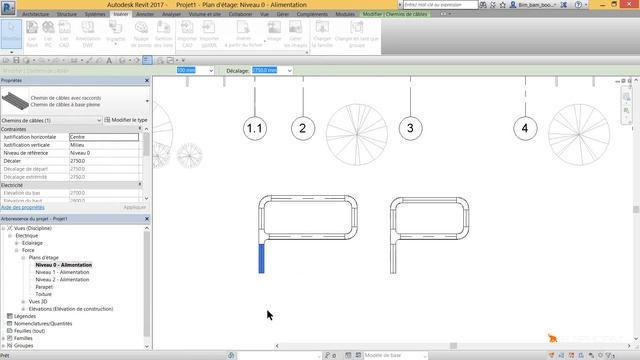The height and width of the screenshot is (360, 640).
Task: Collapse the Plans d'étage tree node
Action: click(x=23, y=258)
